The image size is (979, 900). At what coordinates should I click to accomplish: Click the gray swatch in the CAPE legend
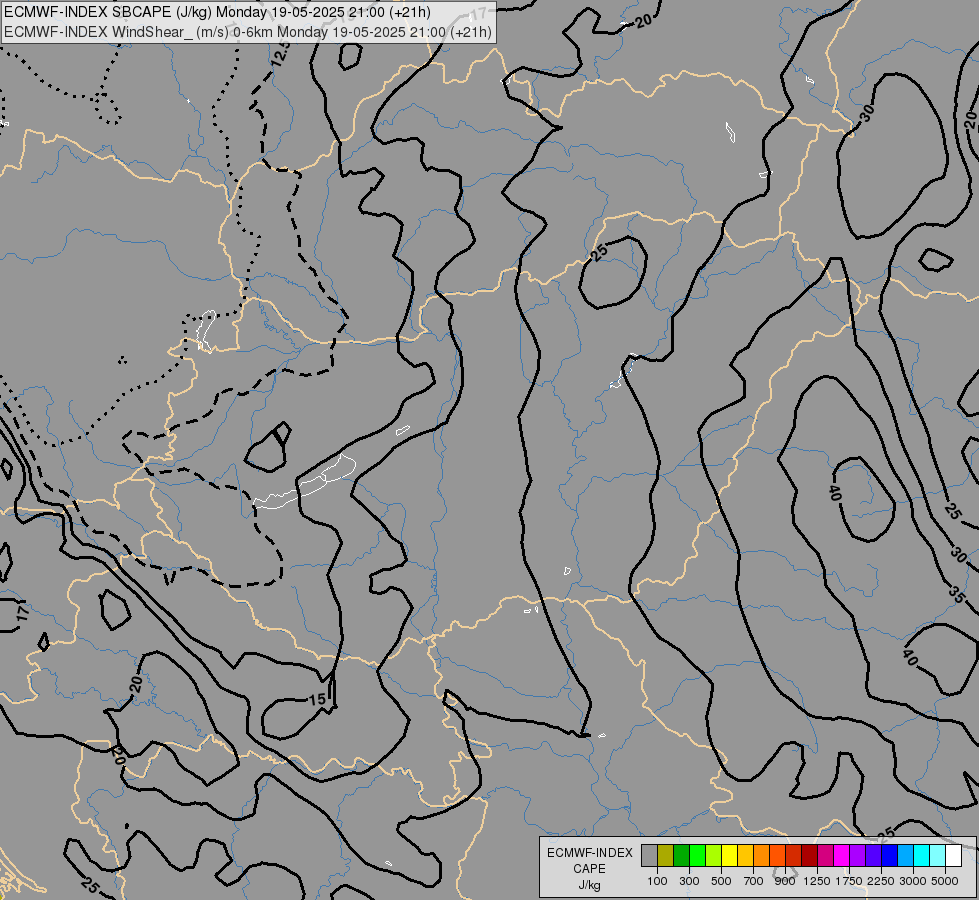[x=649, y=856]
